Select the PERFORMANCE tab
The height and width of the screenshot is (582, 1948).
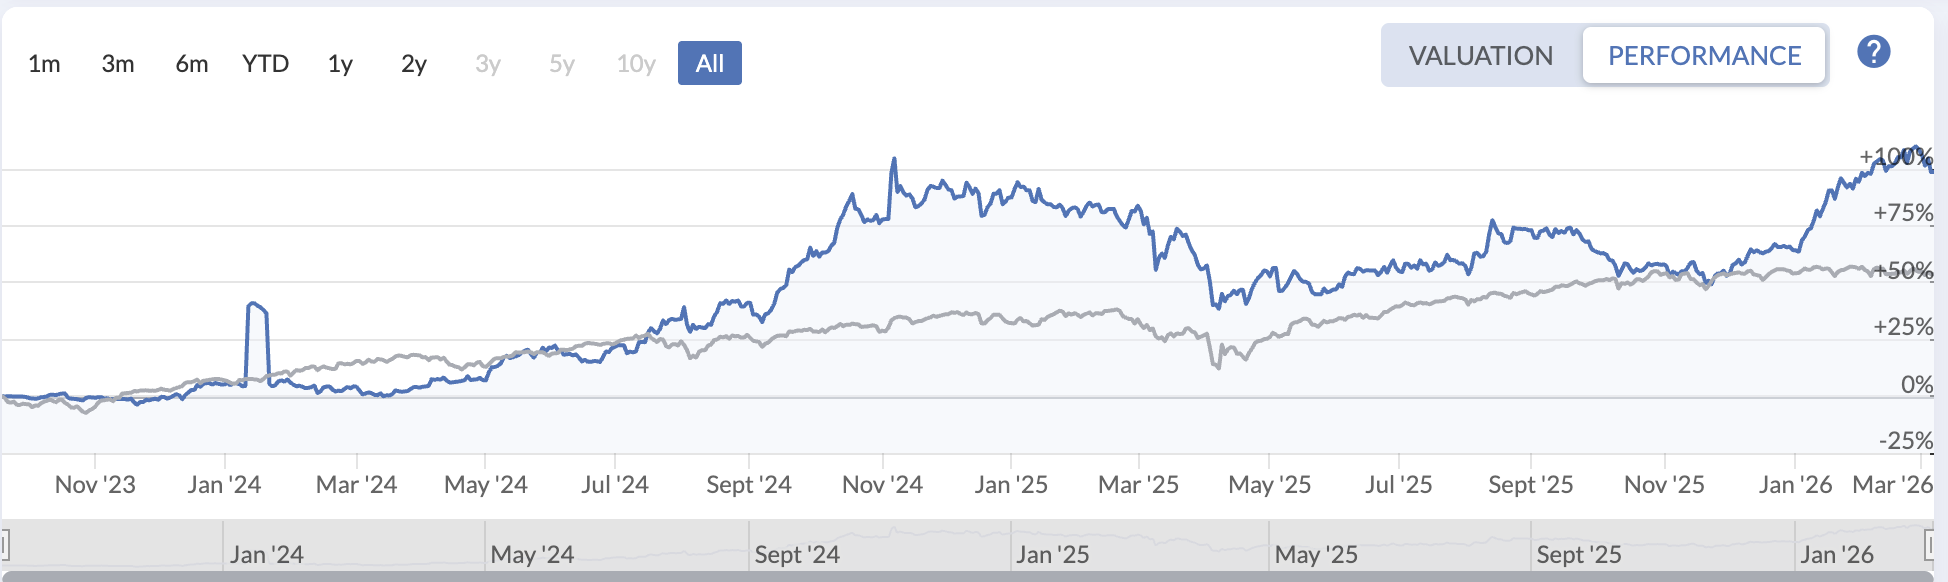pyautogui.click(x=1704, y=55)
